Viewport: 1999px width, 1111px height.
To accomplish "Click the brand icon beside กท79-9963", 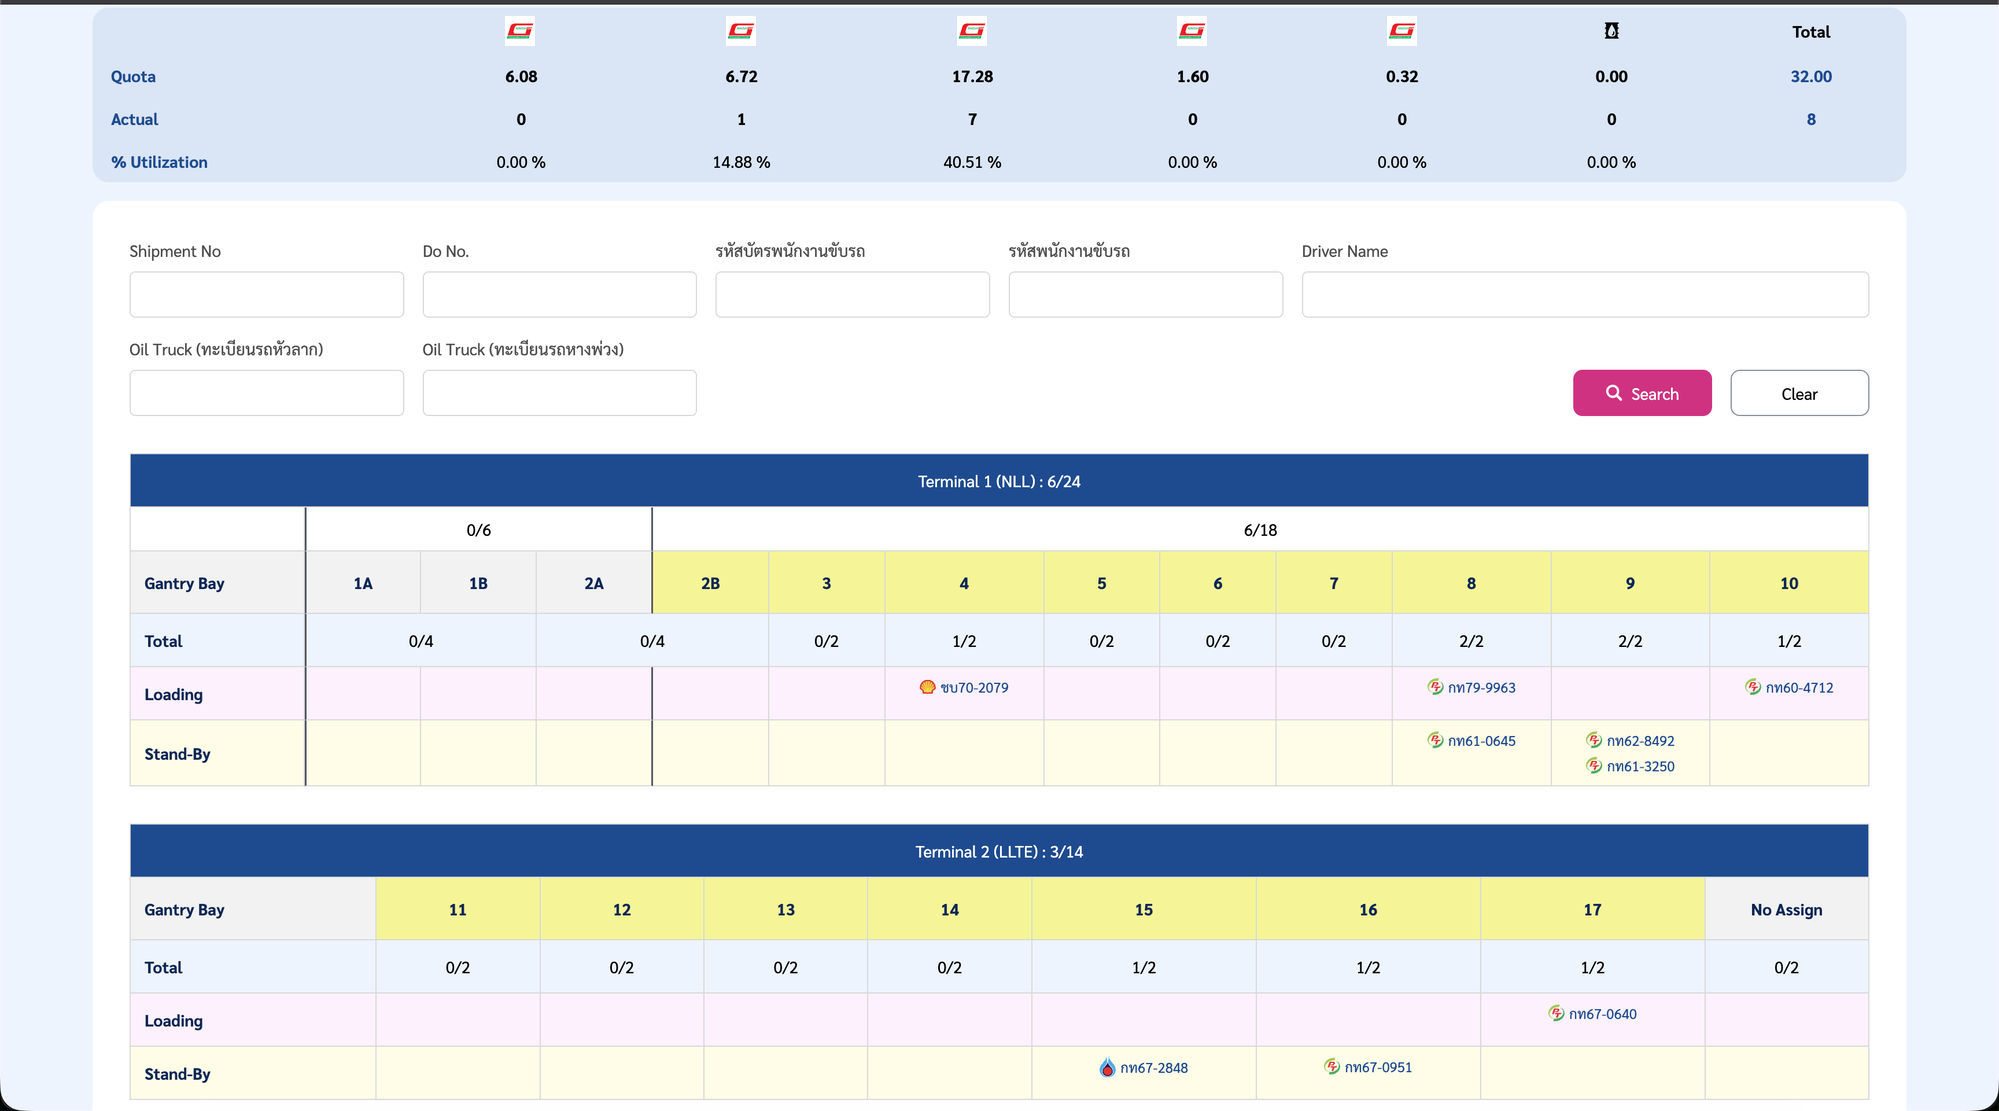I will coord(1436,687).
